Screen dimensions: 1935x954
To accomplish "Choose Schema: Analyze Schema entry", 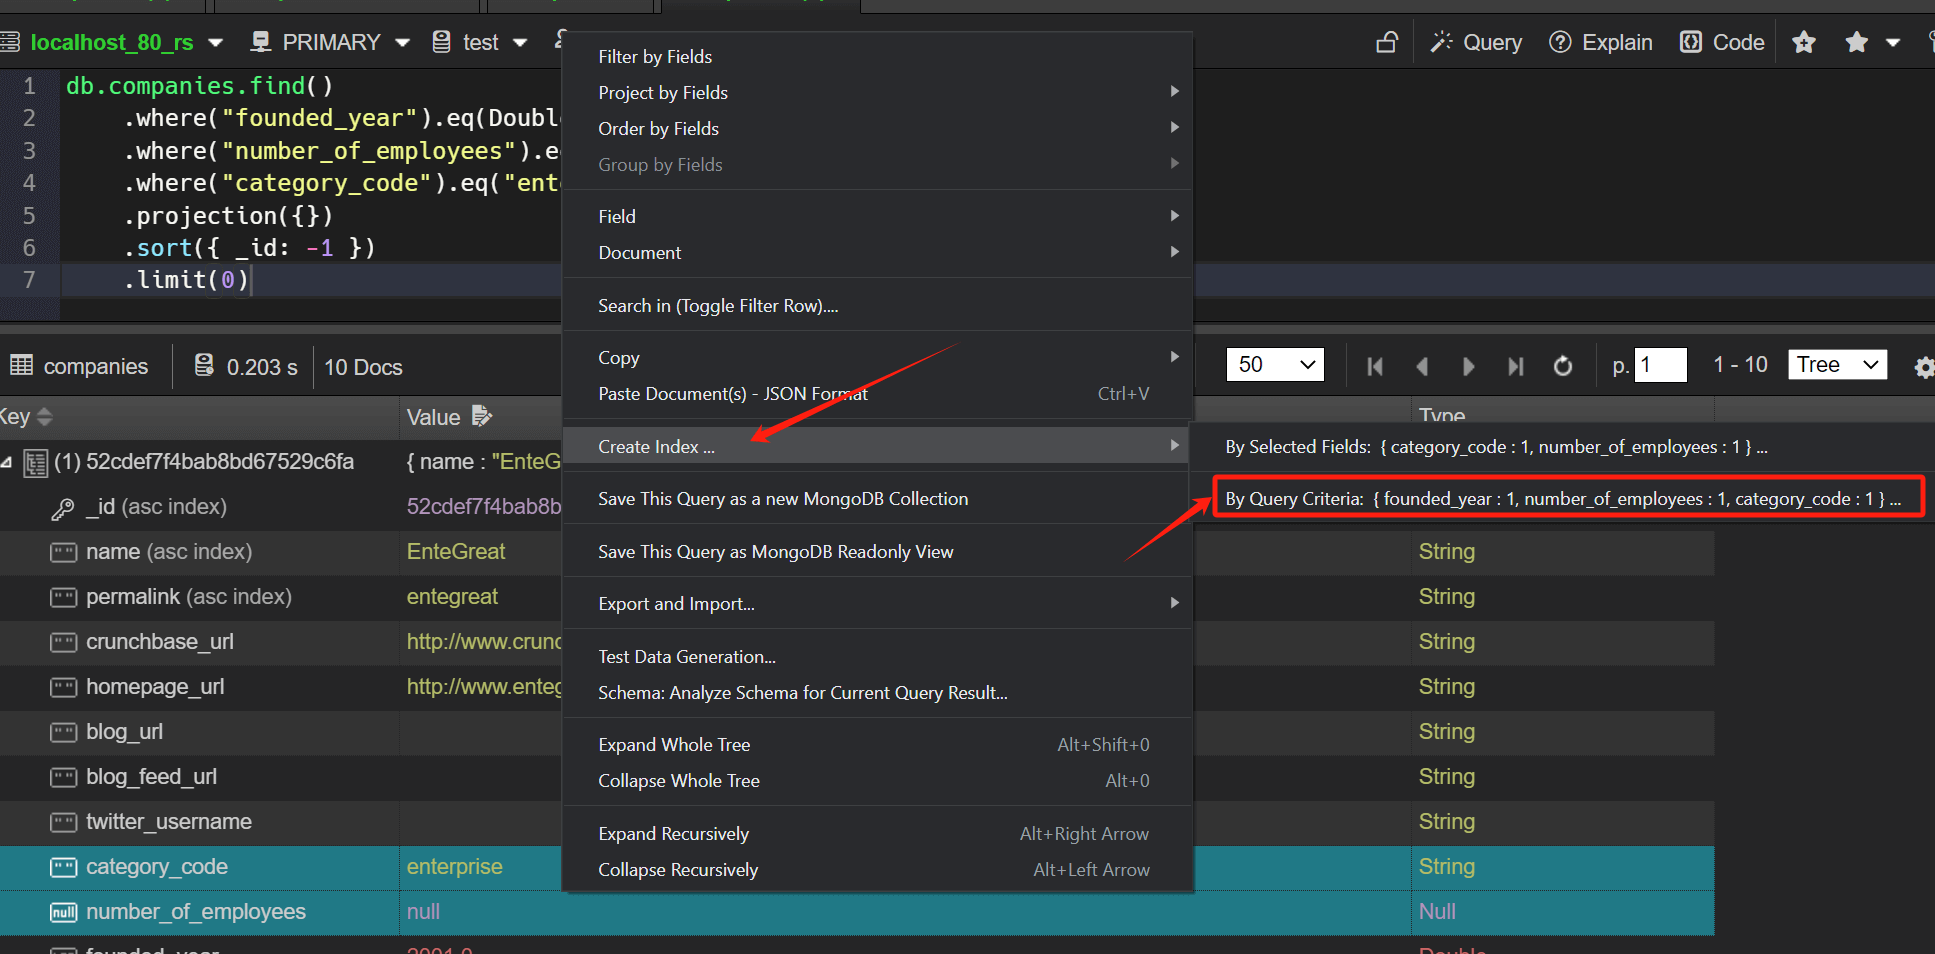I will [878, 693].
